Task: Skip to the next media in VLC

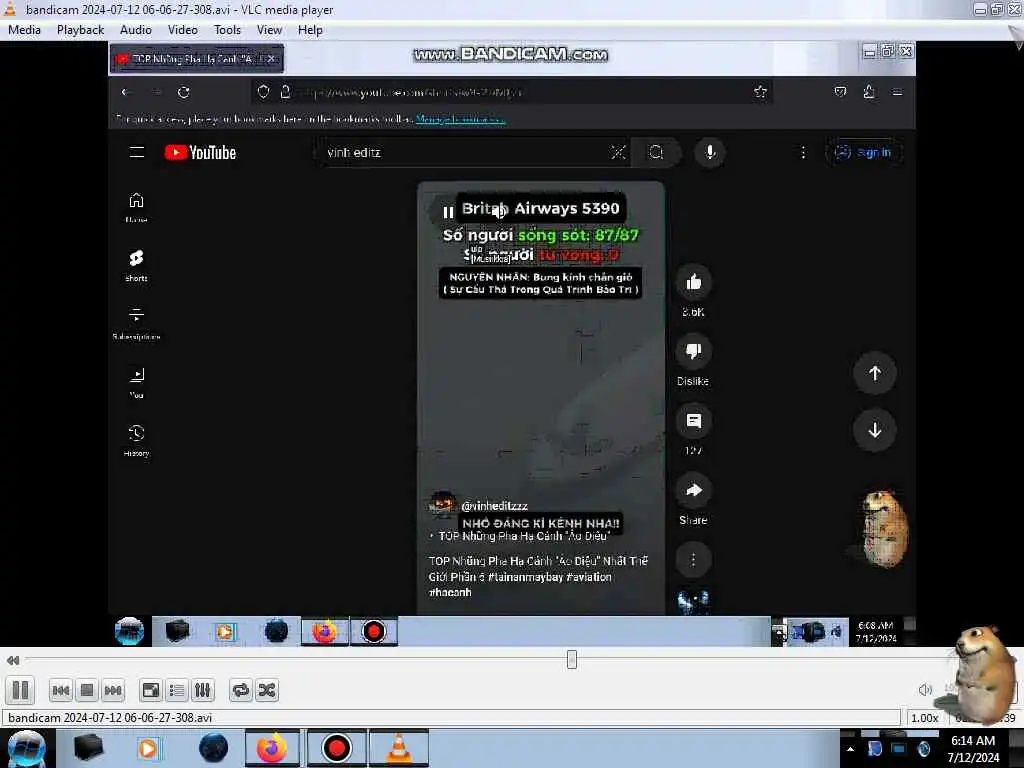Action: [x=113, y=690]
